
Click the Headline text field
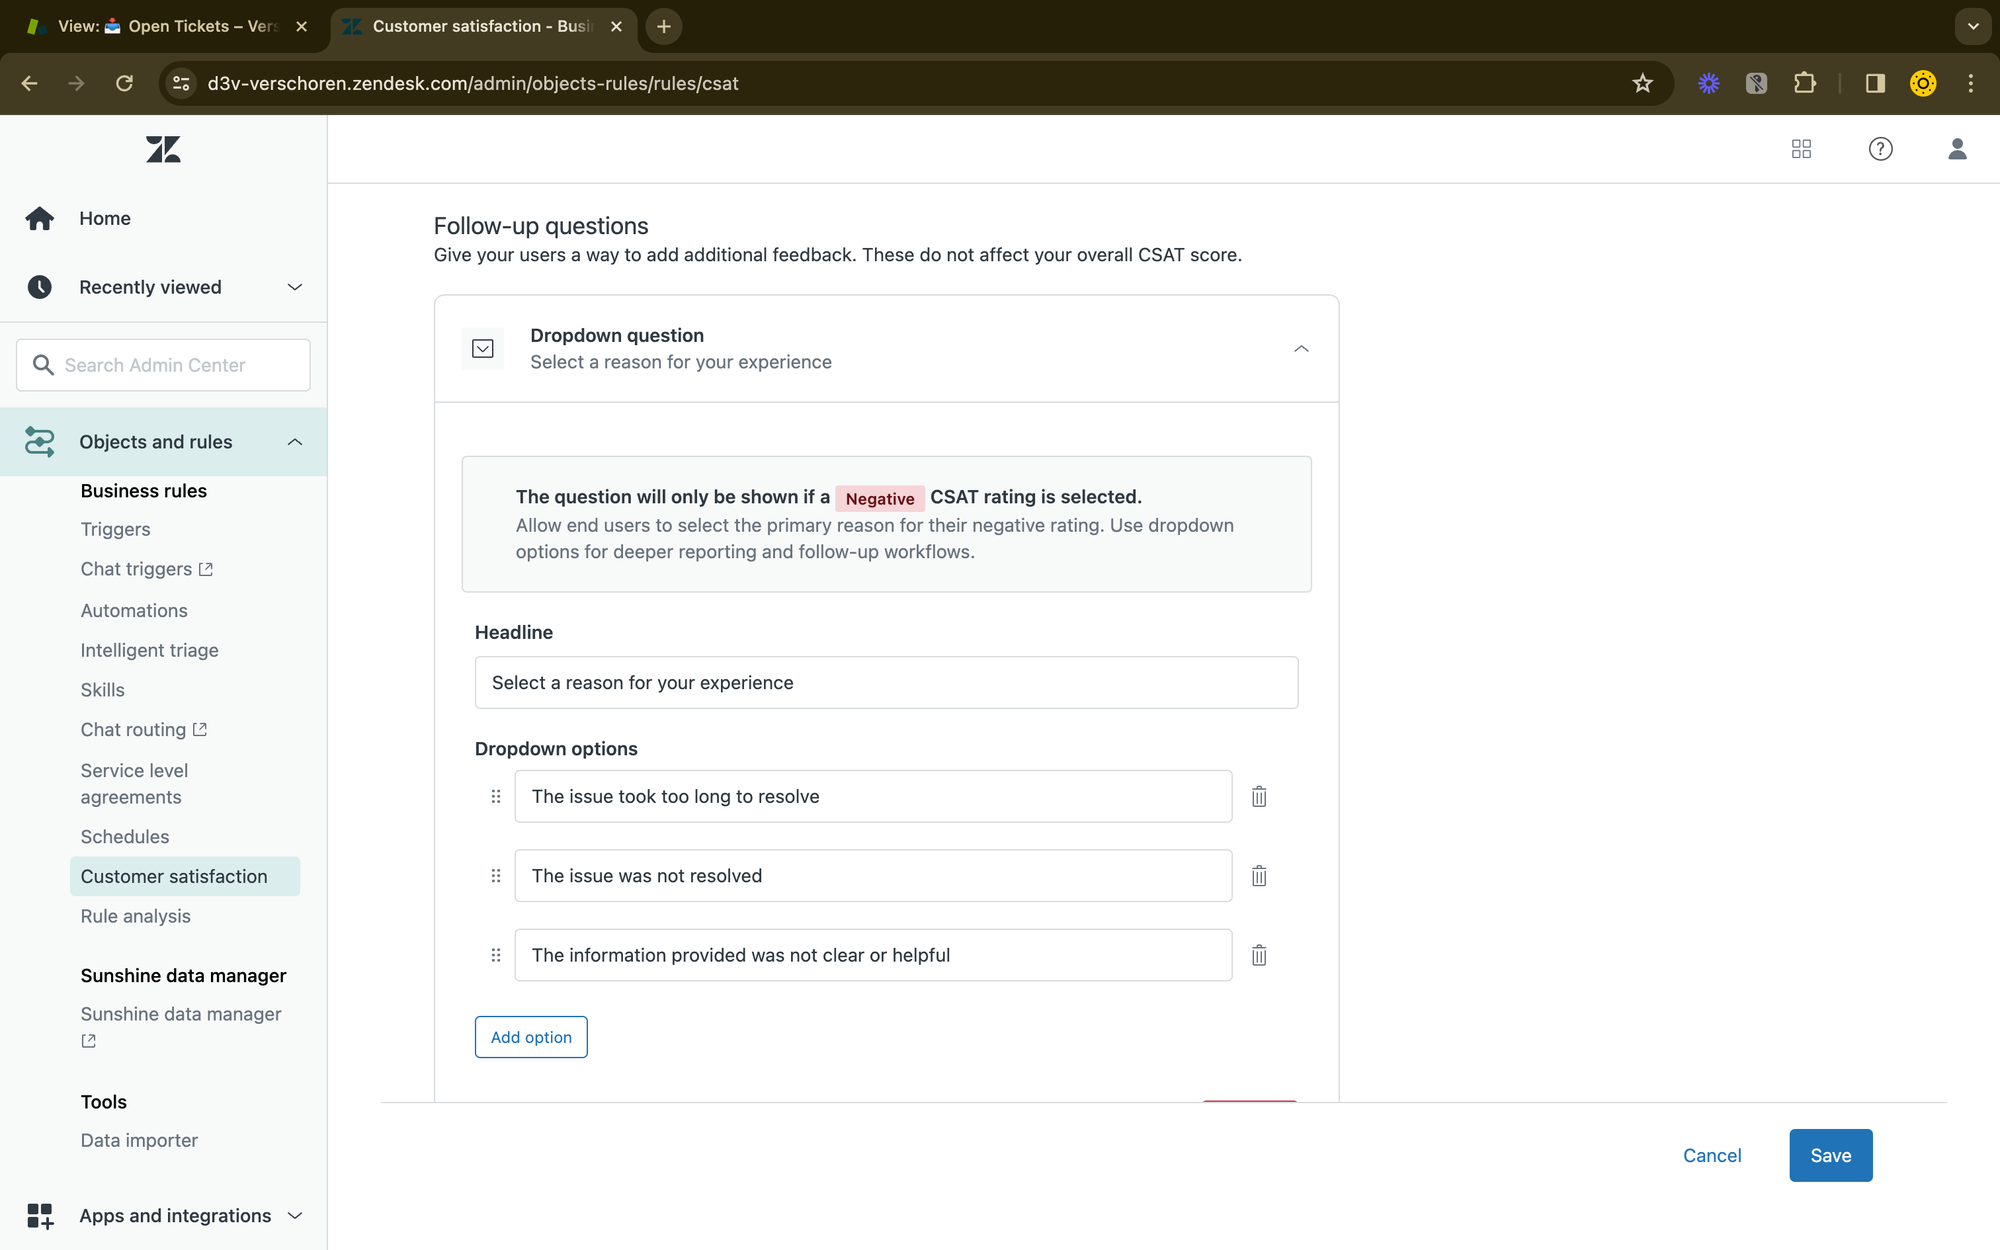tap(886, 683)
